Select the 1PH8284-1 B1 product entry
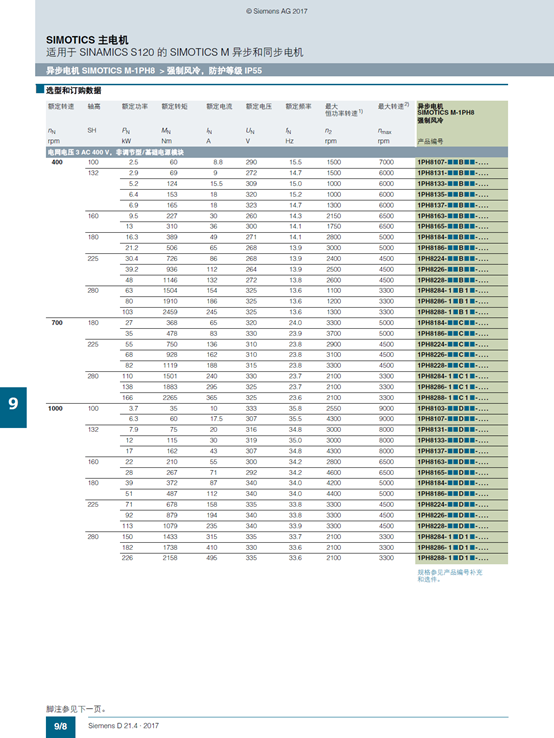This screenshot has width=554, height=738. (452, 291)
